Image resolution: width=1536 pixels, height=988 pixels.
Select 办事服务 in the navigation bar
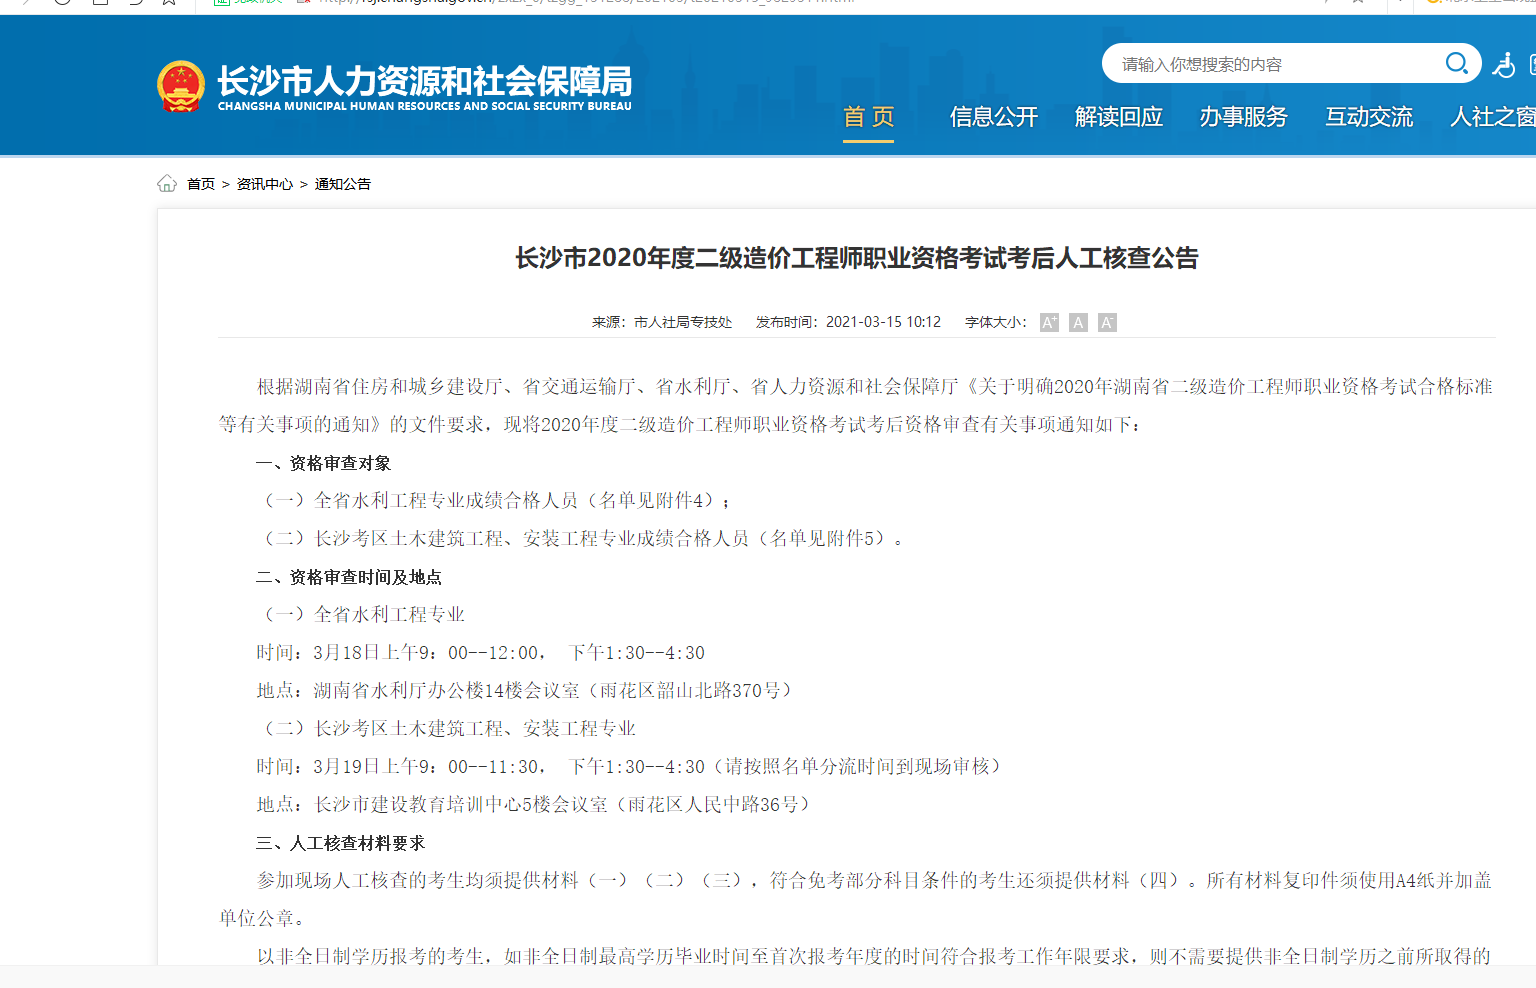point(1243,117)
